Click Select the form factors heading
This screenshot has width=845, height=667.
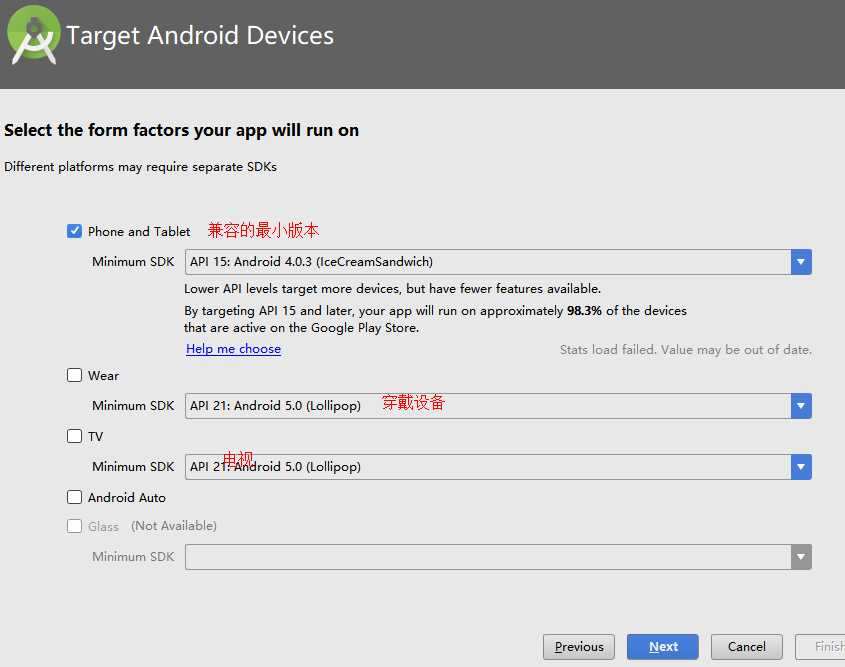(182, 130)
